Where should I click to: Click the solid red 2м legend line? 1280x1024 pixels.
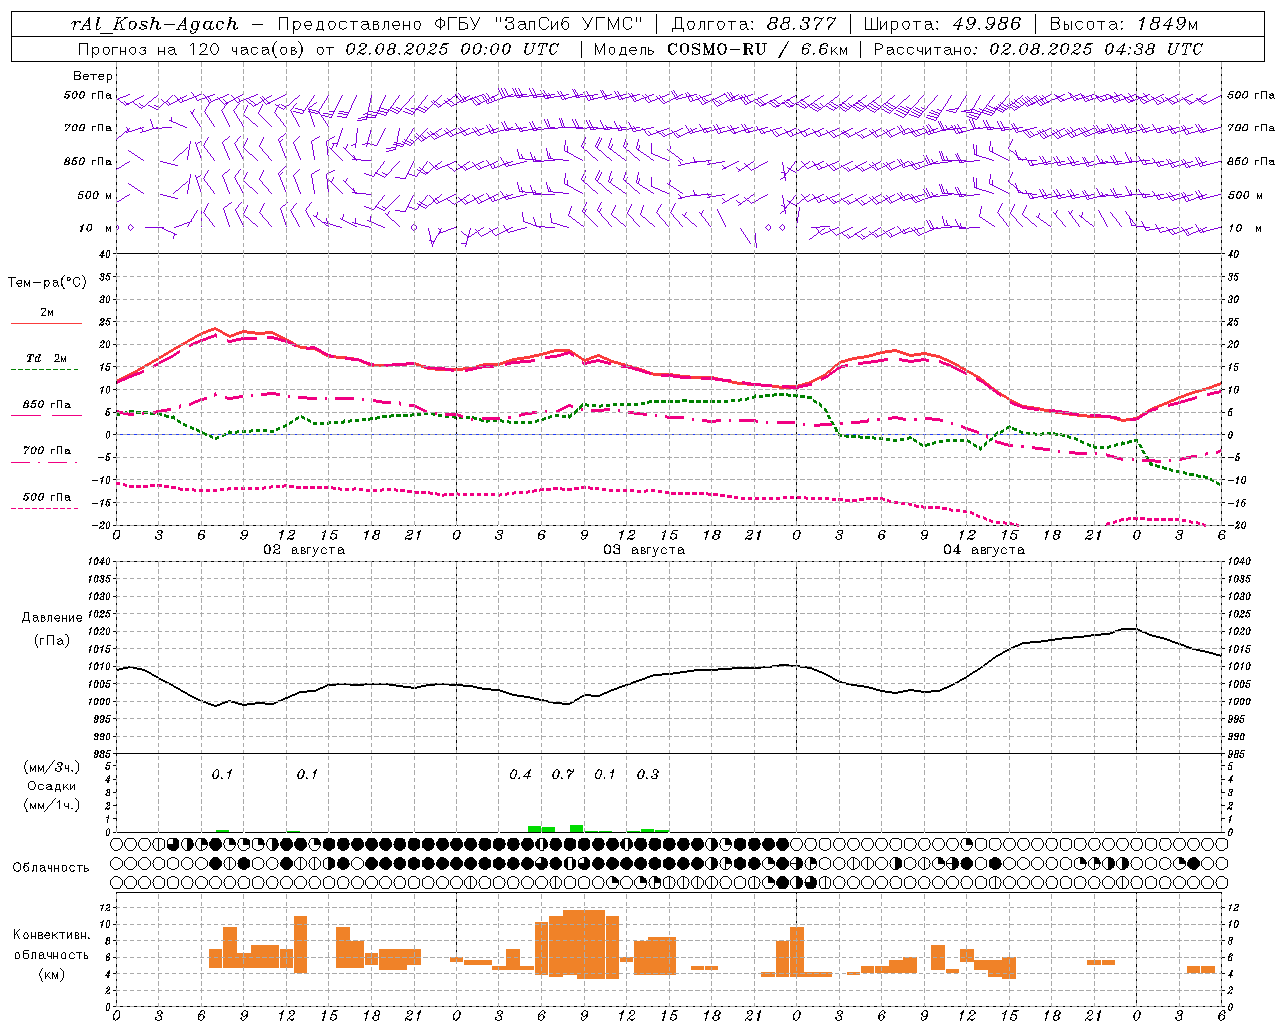point(46,323)
